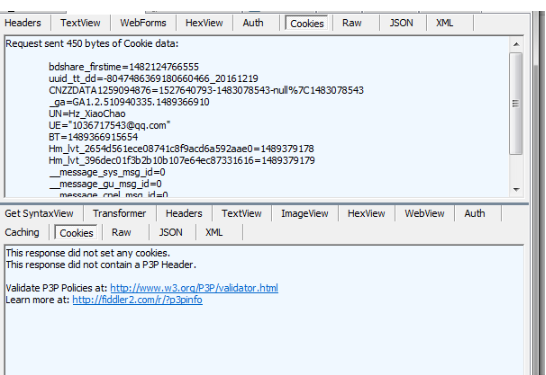Open the response Auth tab

pos(474,213)
